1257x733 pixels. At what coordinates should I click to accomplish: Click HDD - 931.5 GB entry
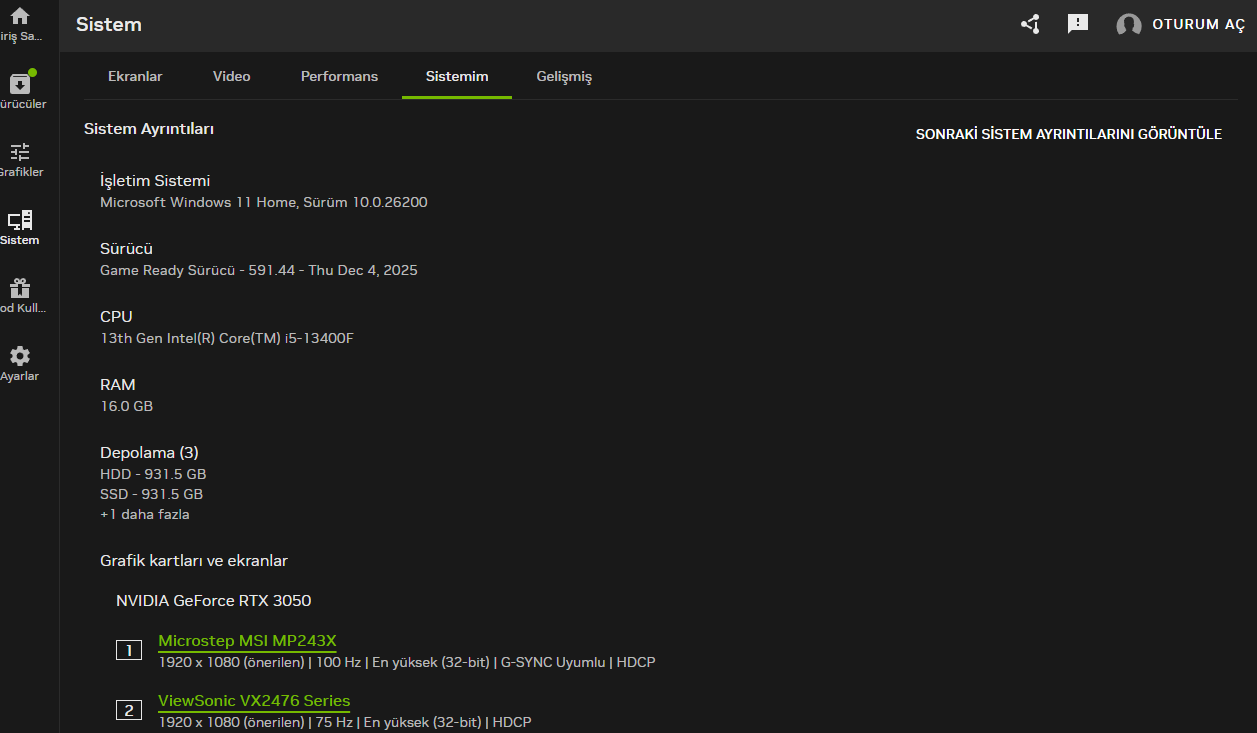click(x=153, y=474)
